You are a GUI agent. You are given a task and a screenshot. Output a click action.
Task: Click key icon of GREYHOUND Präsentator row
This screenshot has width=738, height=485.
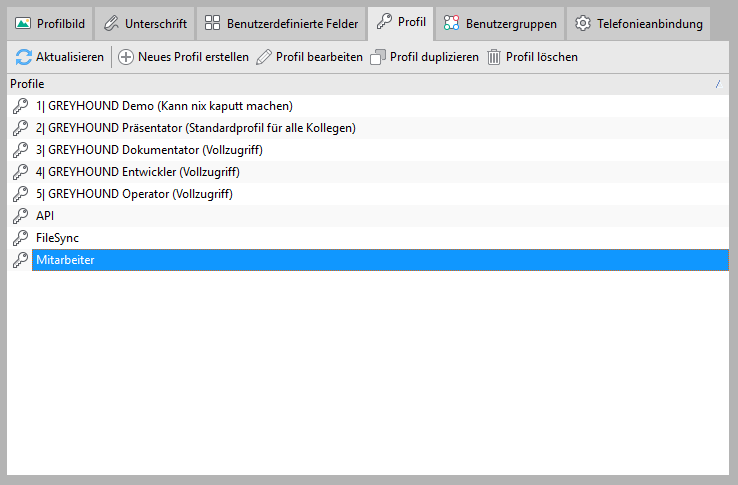(x=20, y=128)
